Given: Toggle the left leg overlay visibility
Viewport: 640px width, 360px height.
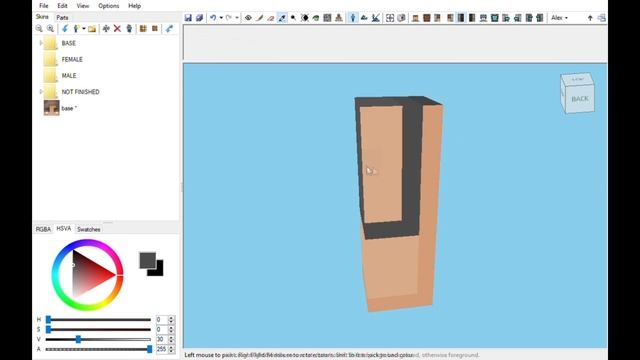Looking at the screenshot, I should (529, 18).
